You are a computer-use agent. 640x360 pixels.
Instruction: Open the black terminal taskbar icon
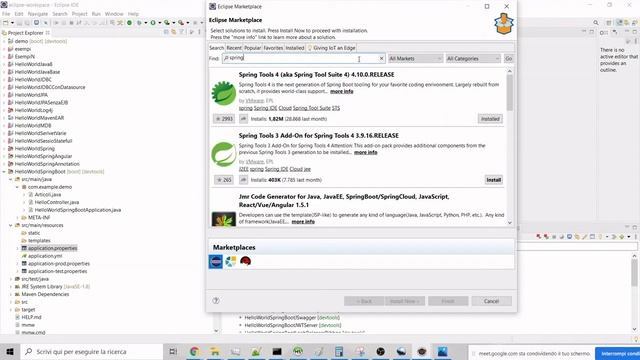pyautogui.click(x=277, y=351)
